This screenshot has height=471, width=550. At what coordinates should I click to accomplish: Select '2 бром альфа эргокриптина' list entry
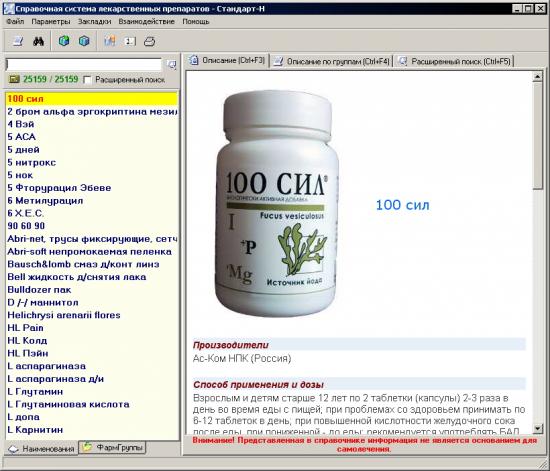[92, 112]
